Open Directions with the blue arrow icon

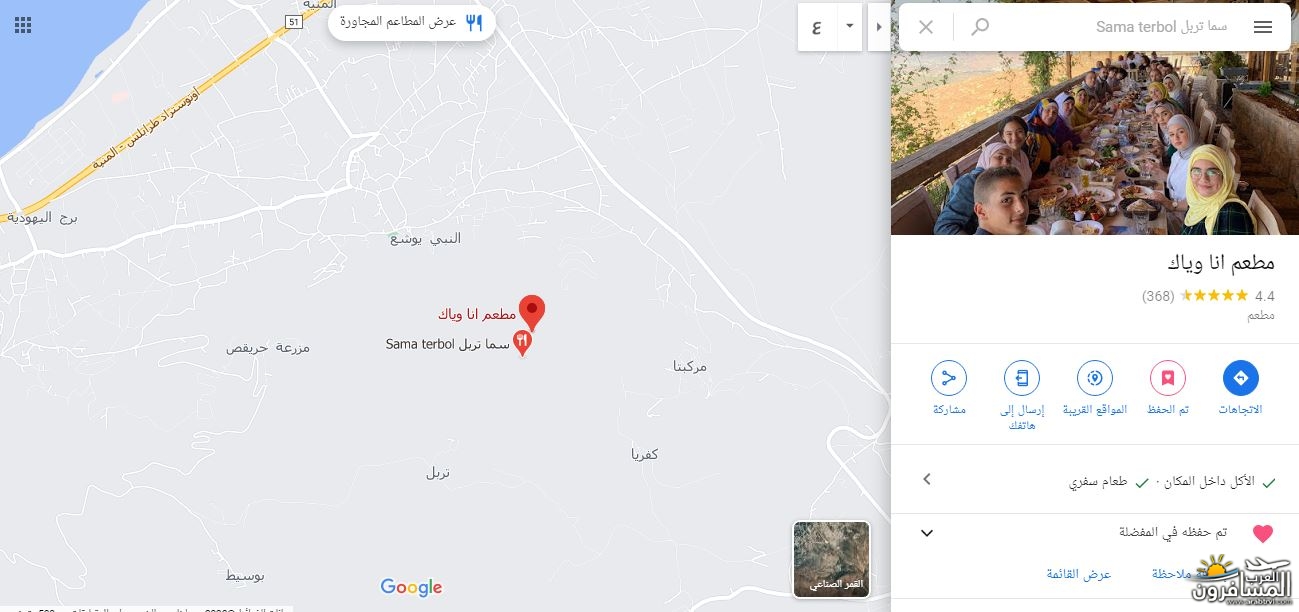1240,378
